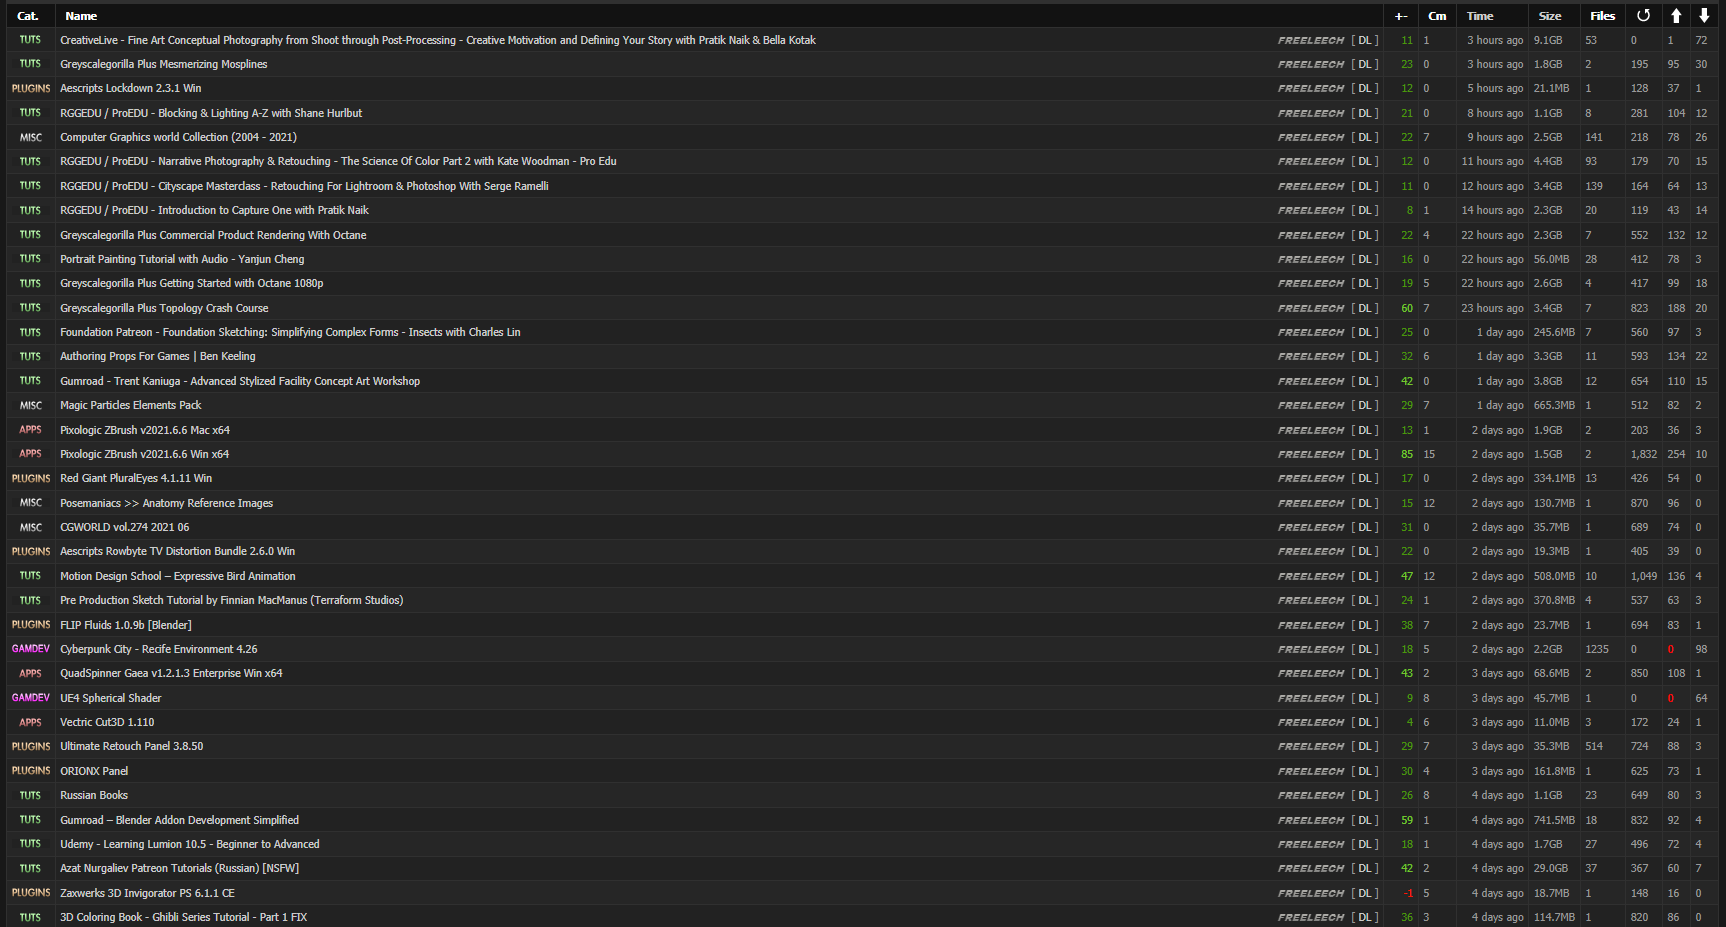Open UE4 Spherical Shader torrent page
The image size is (1726, 927).
[110, 698]
